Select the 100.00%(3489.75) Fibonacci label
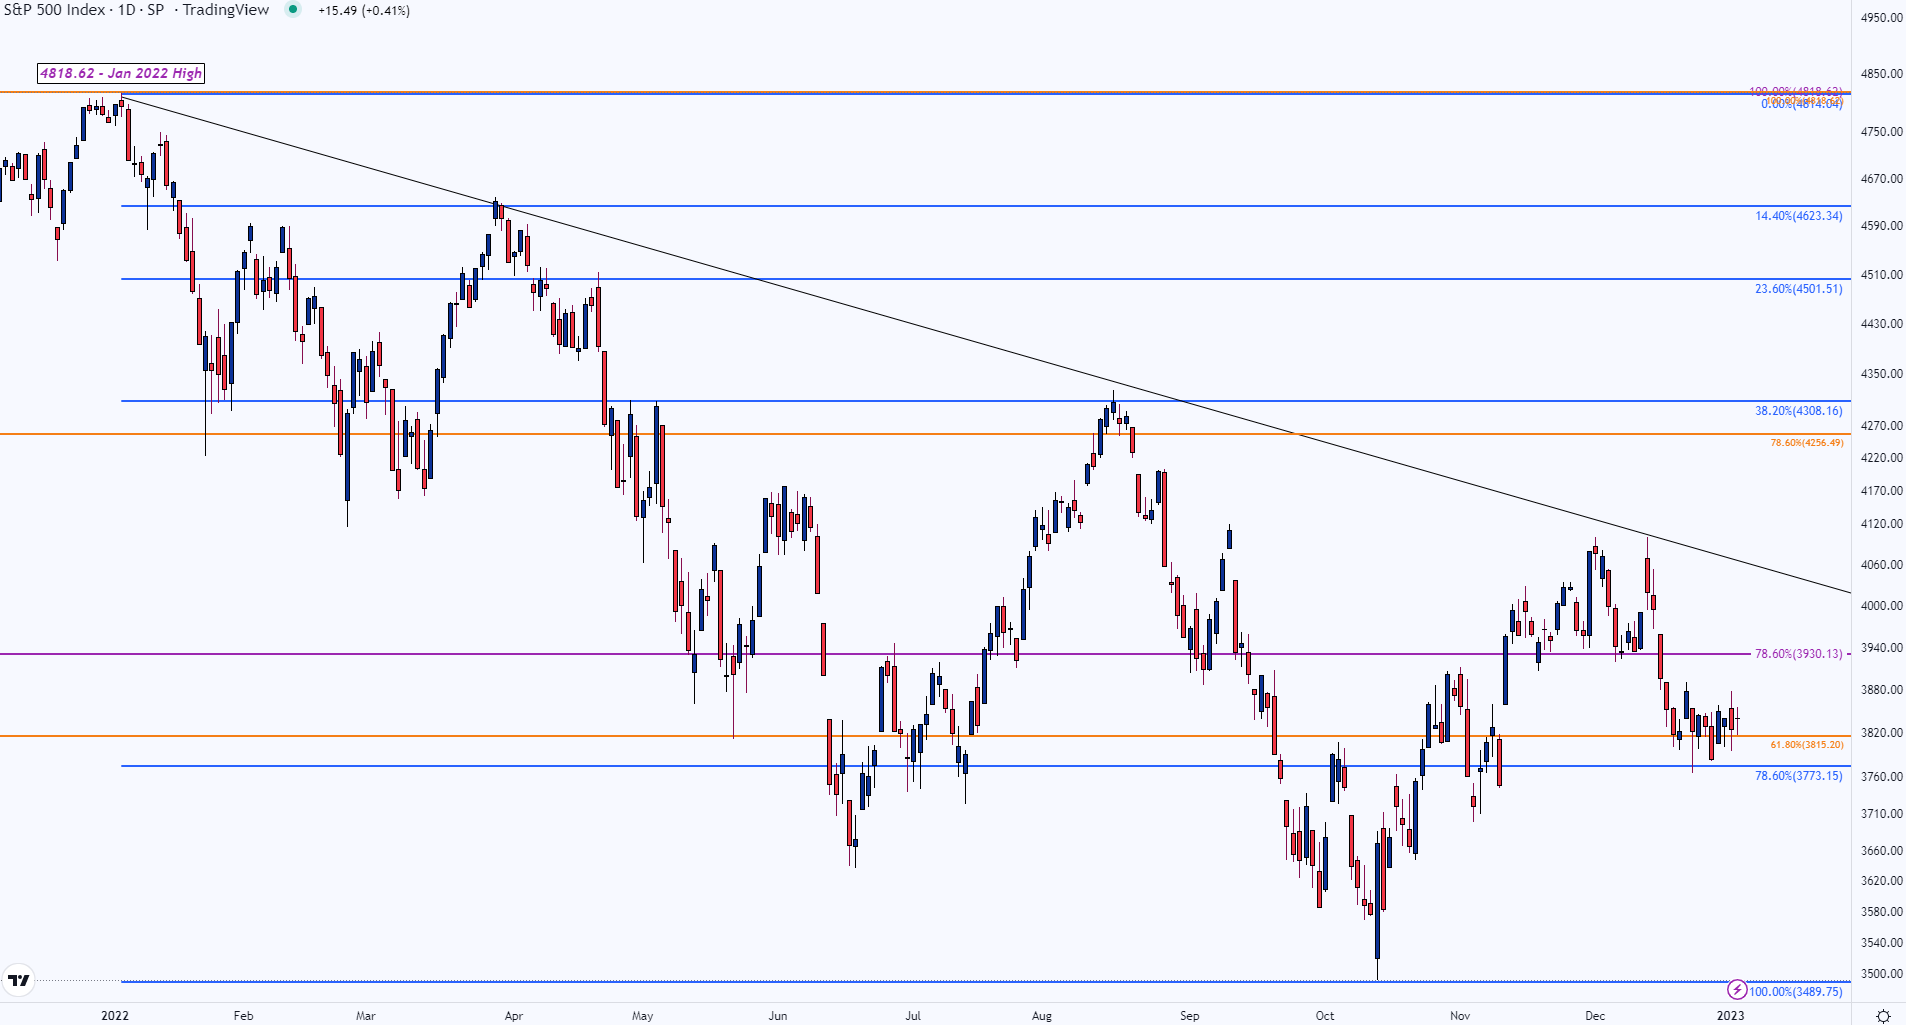 1796,992
